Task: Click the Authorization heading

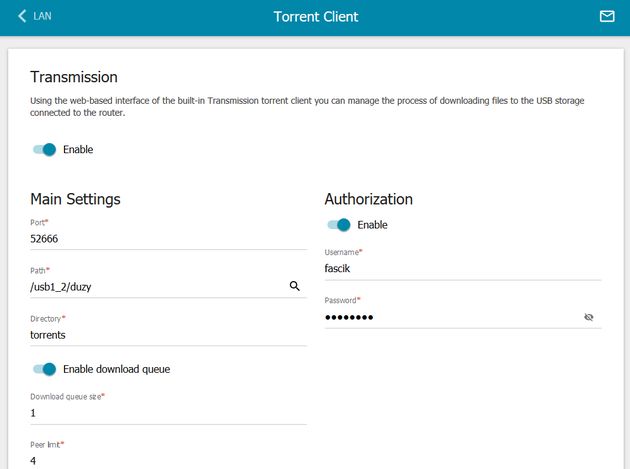Action: (x=368, y=199)
